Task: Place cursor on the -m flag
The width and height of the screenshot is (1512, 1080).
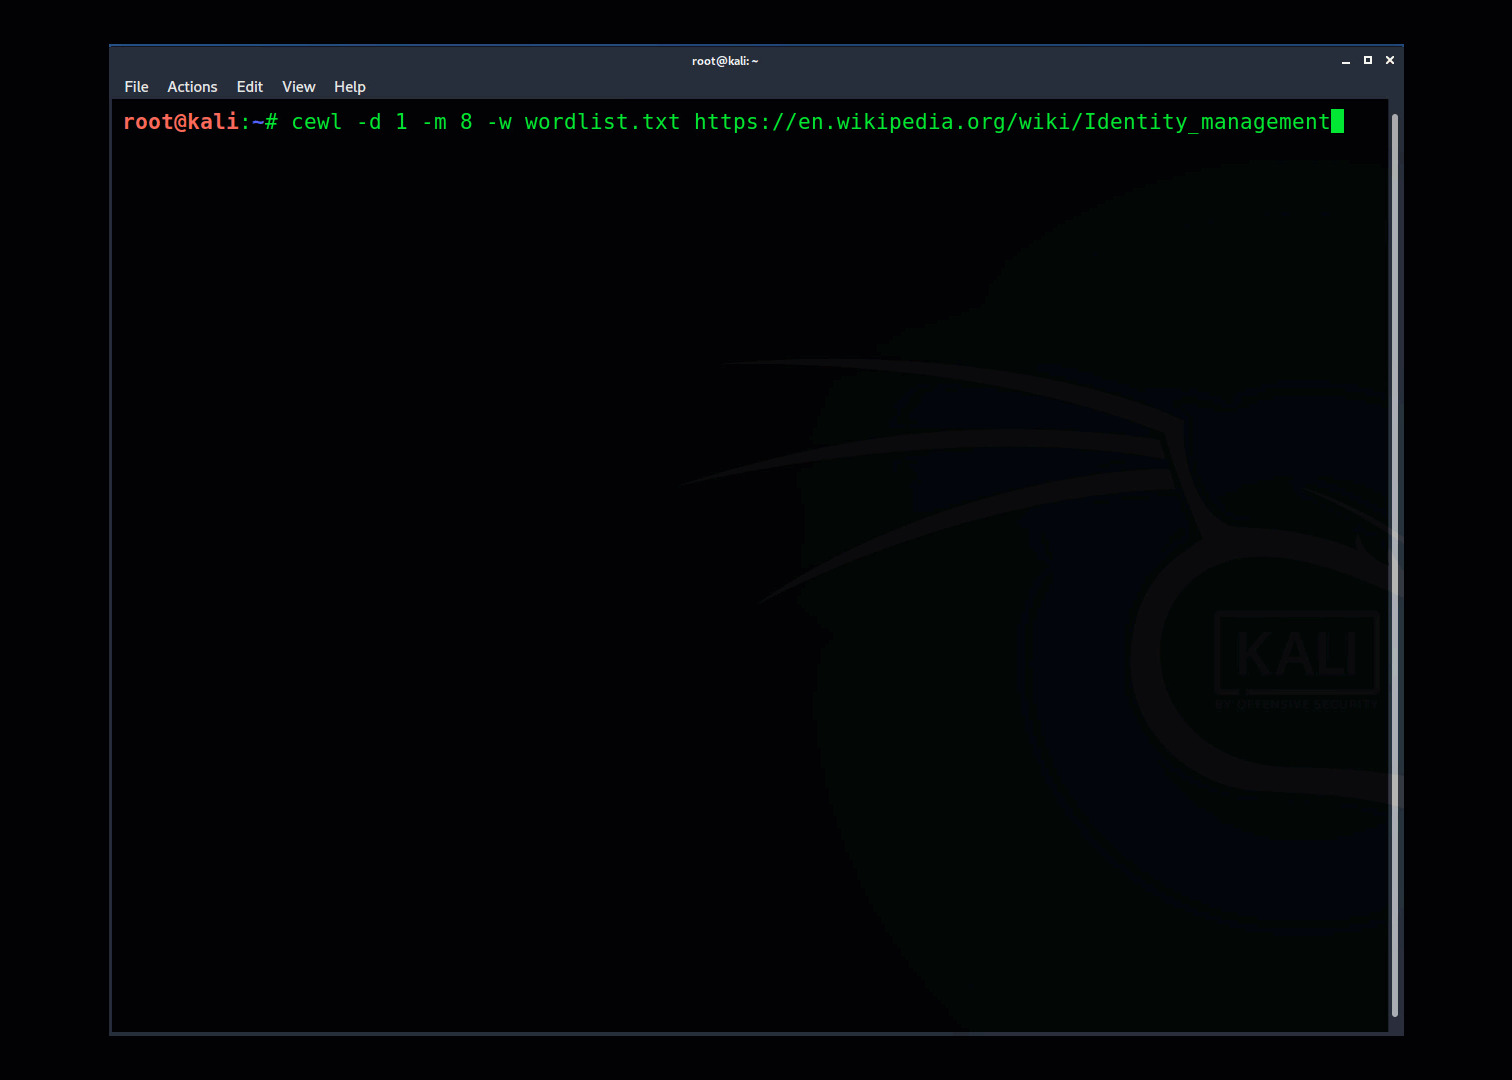Action: (x=434, y=122)
